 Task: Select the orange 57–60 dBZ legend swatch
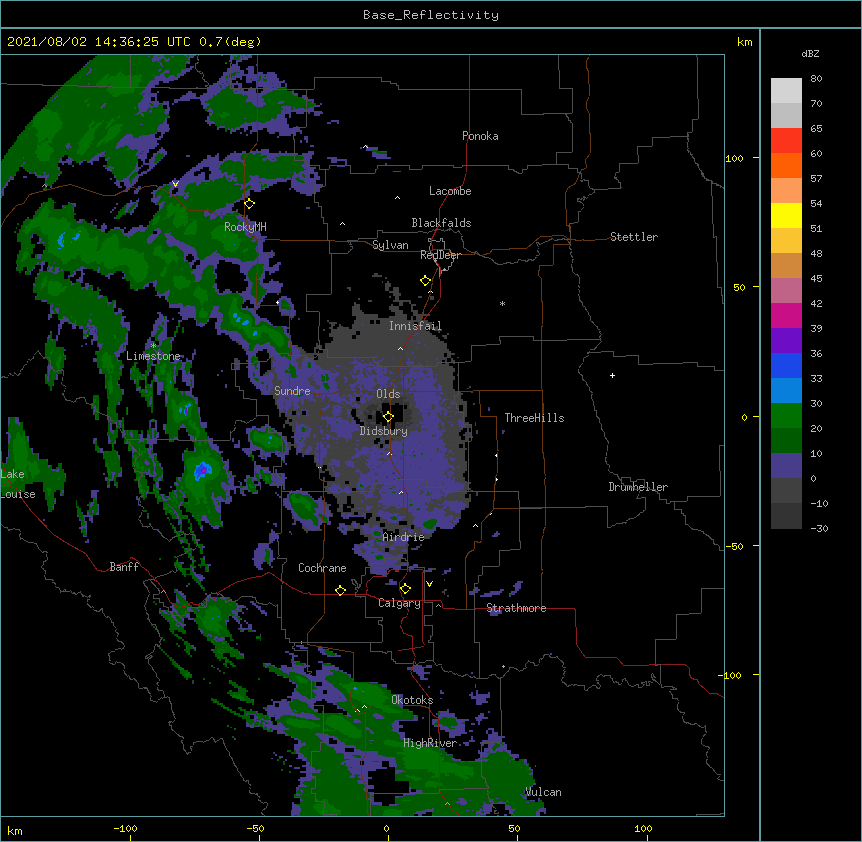786,165
